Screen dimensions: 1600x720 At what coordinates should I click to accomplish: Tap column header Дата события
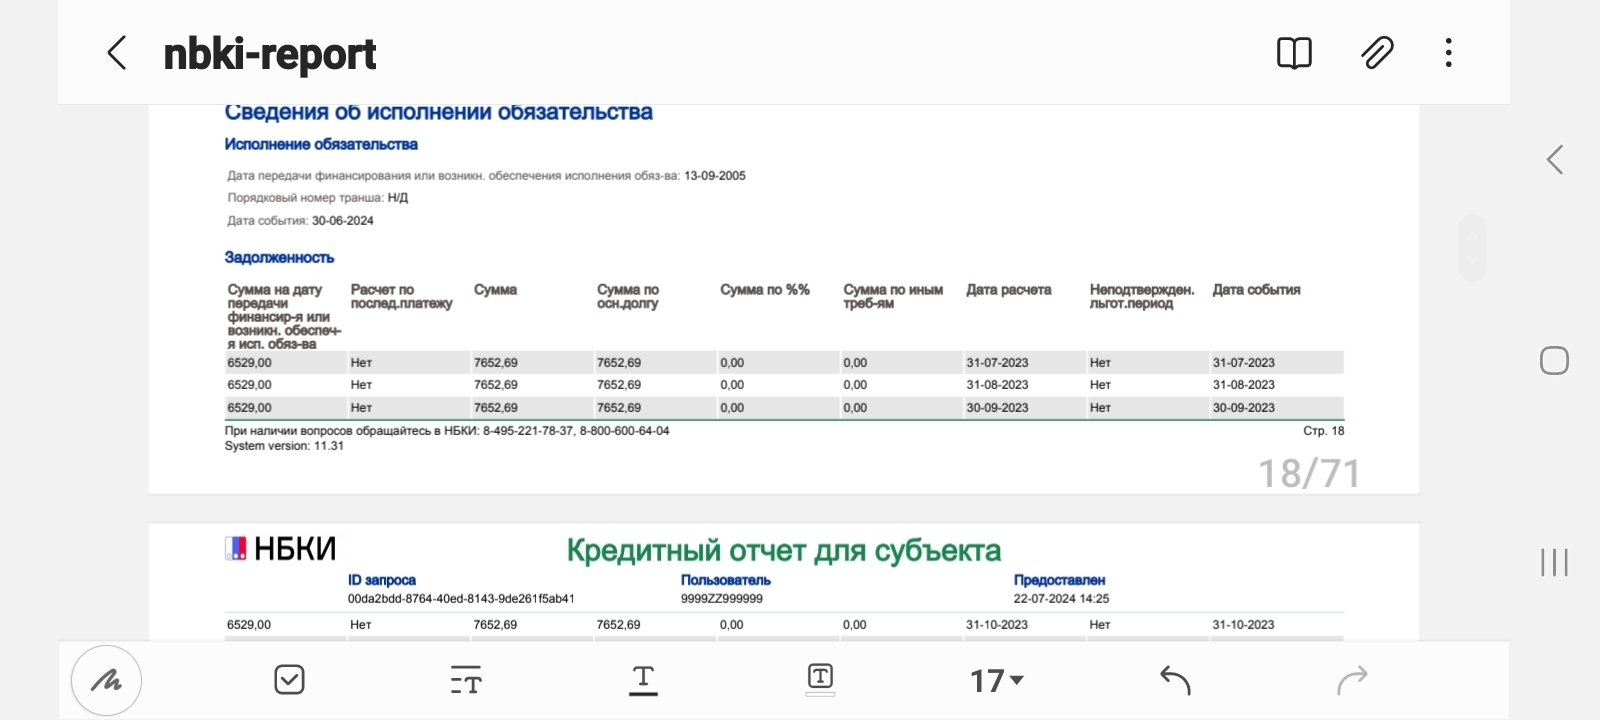1256,290
